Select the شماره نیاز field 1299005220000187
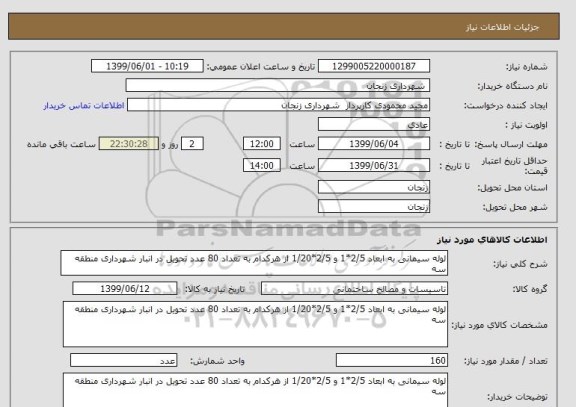The width and height of the screenshot is (576, 407). pos(374,66)
